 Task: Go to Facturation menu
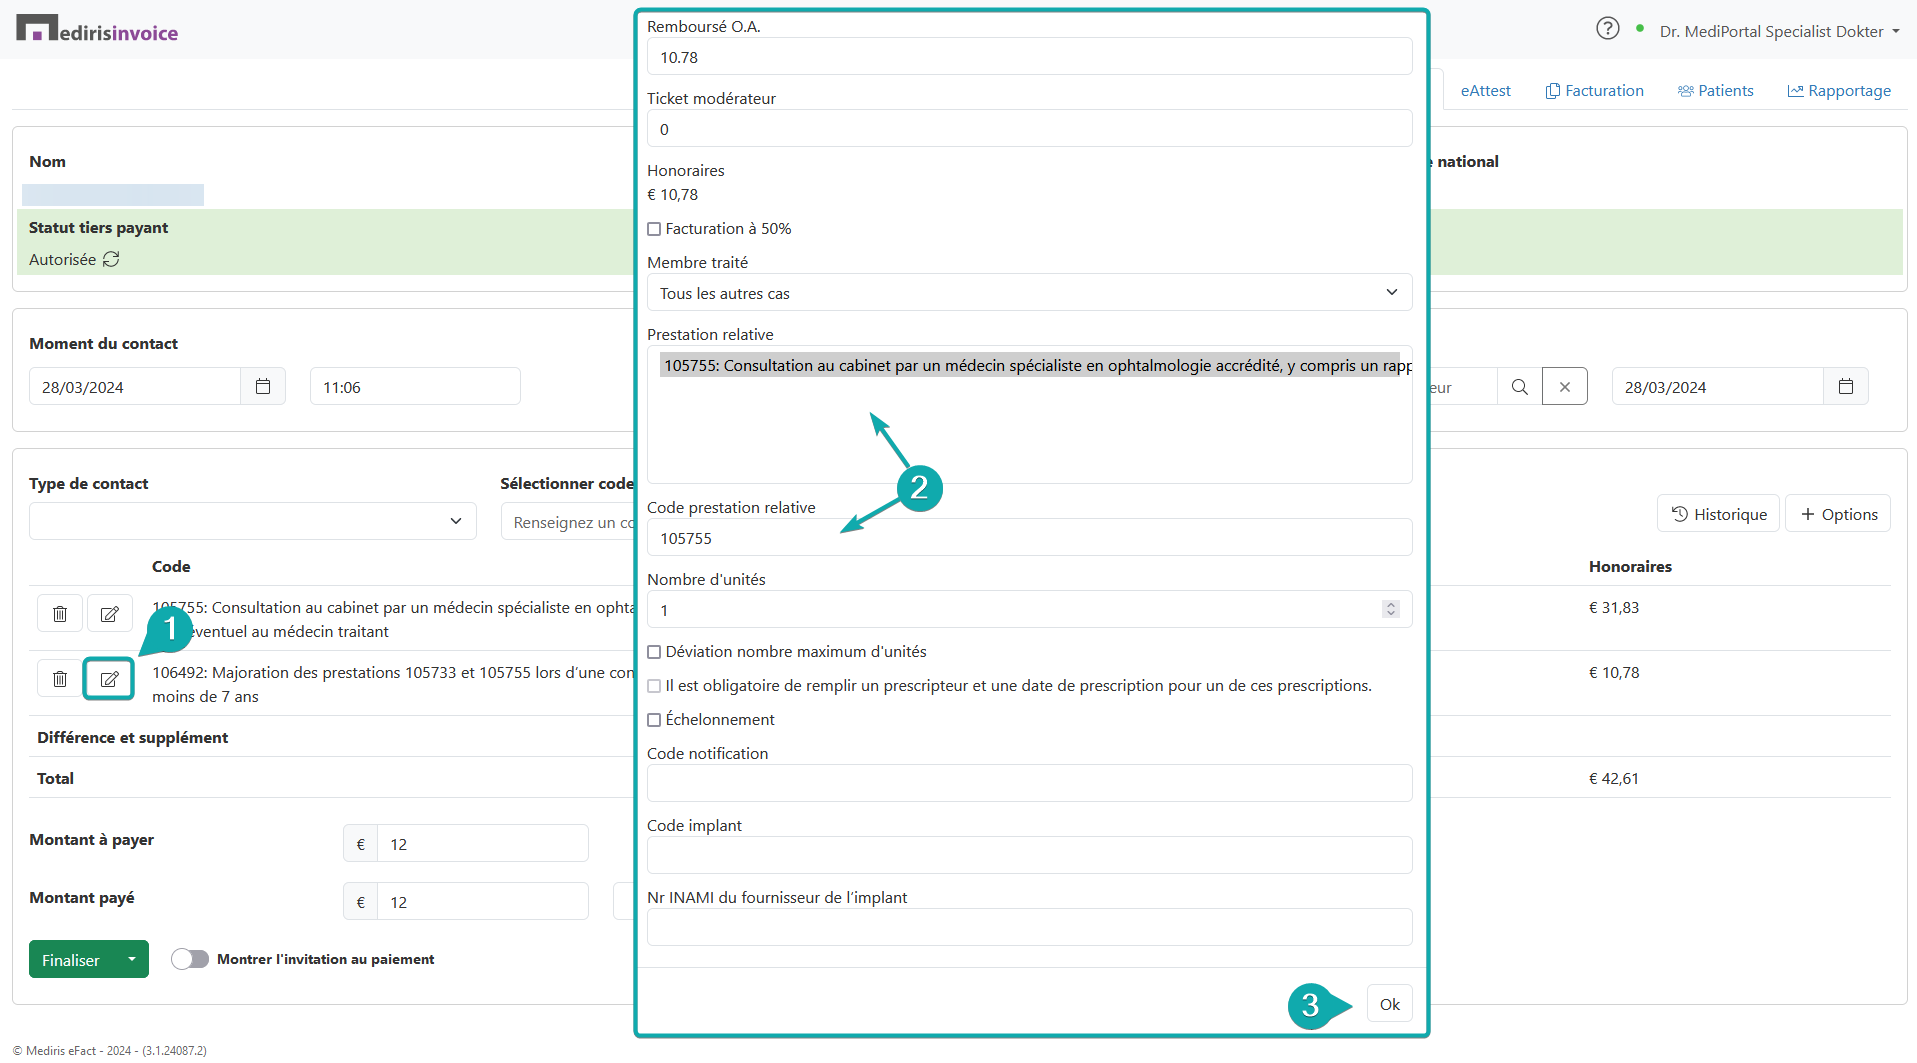pyautogui.click(x=1594, y=90)
